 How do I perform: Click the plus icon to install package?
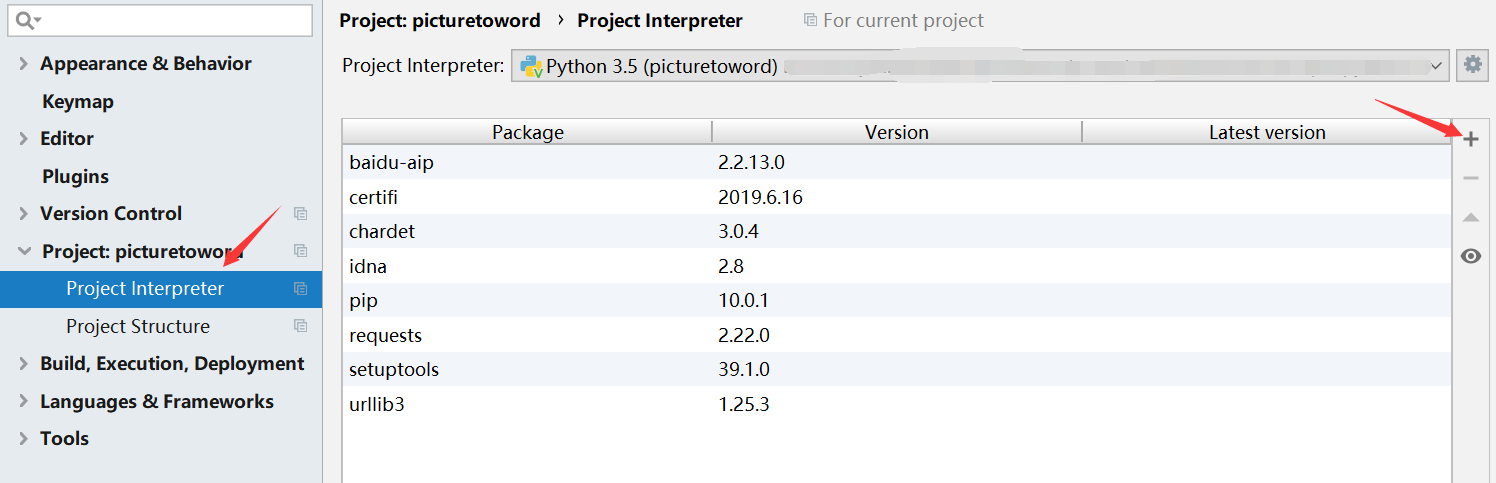coord(1470,140)
